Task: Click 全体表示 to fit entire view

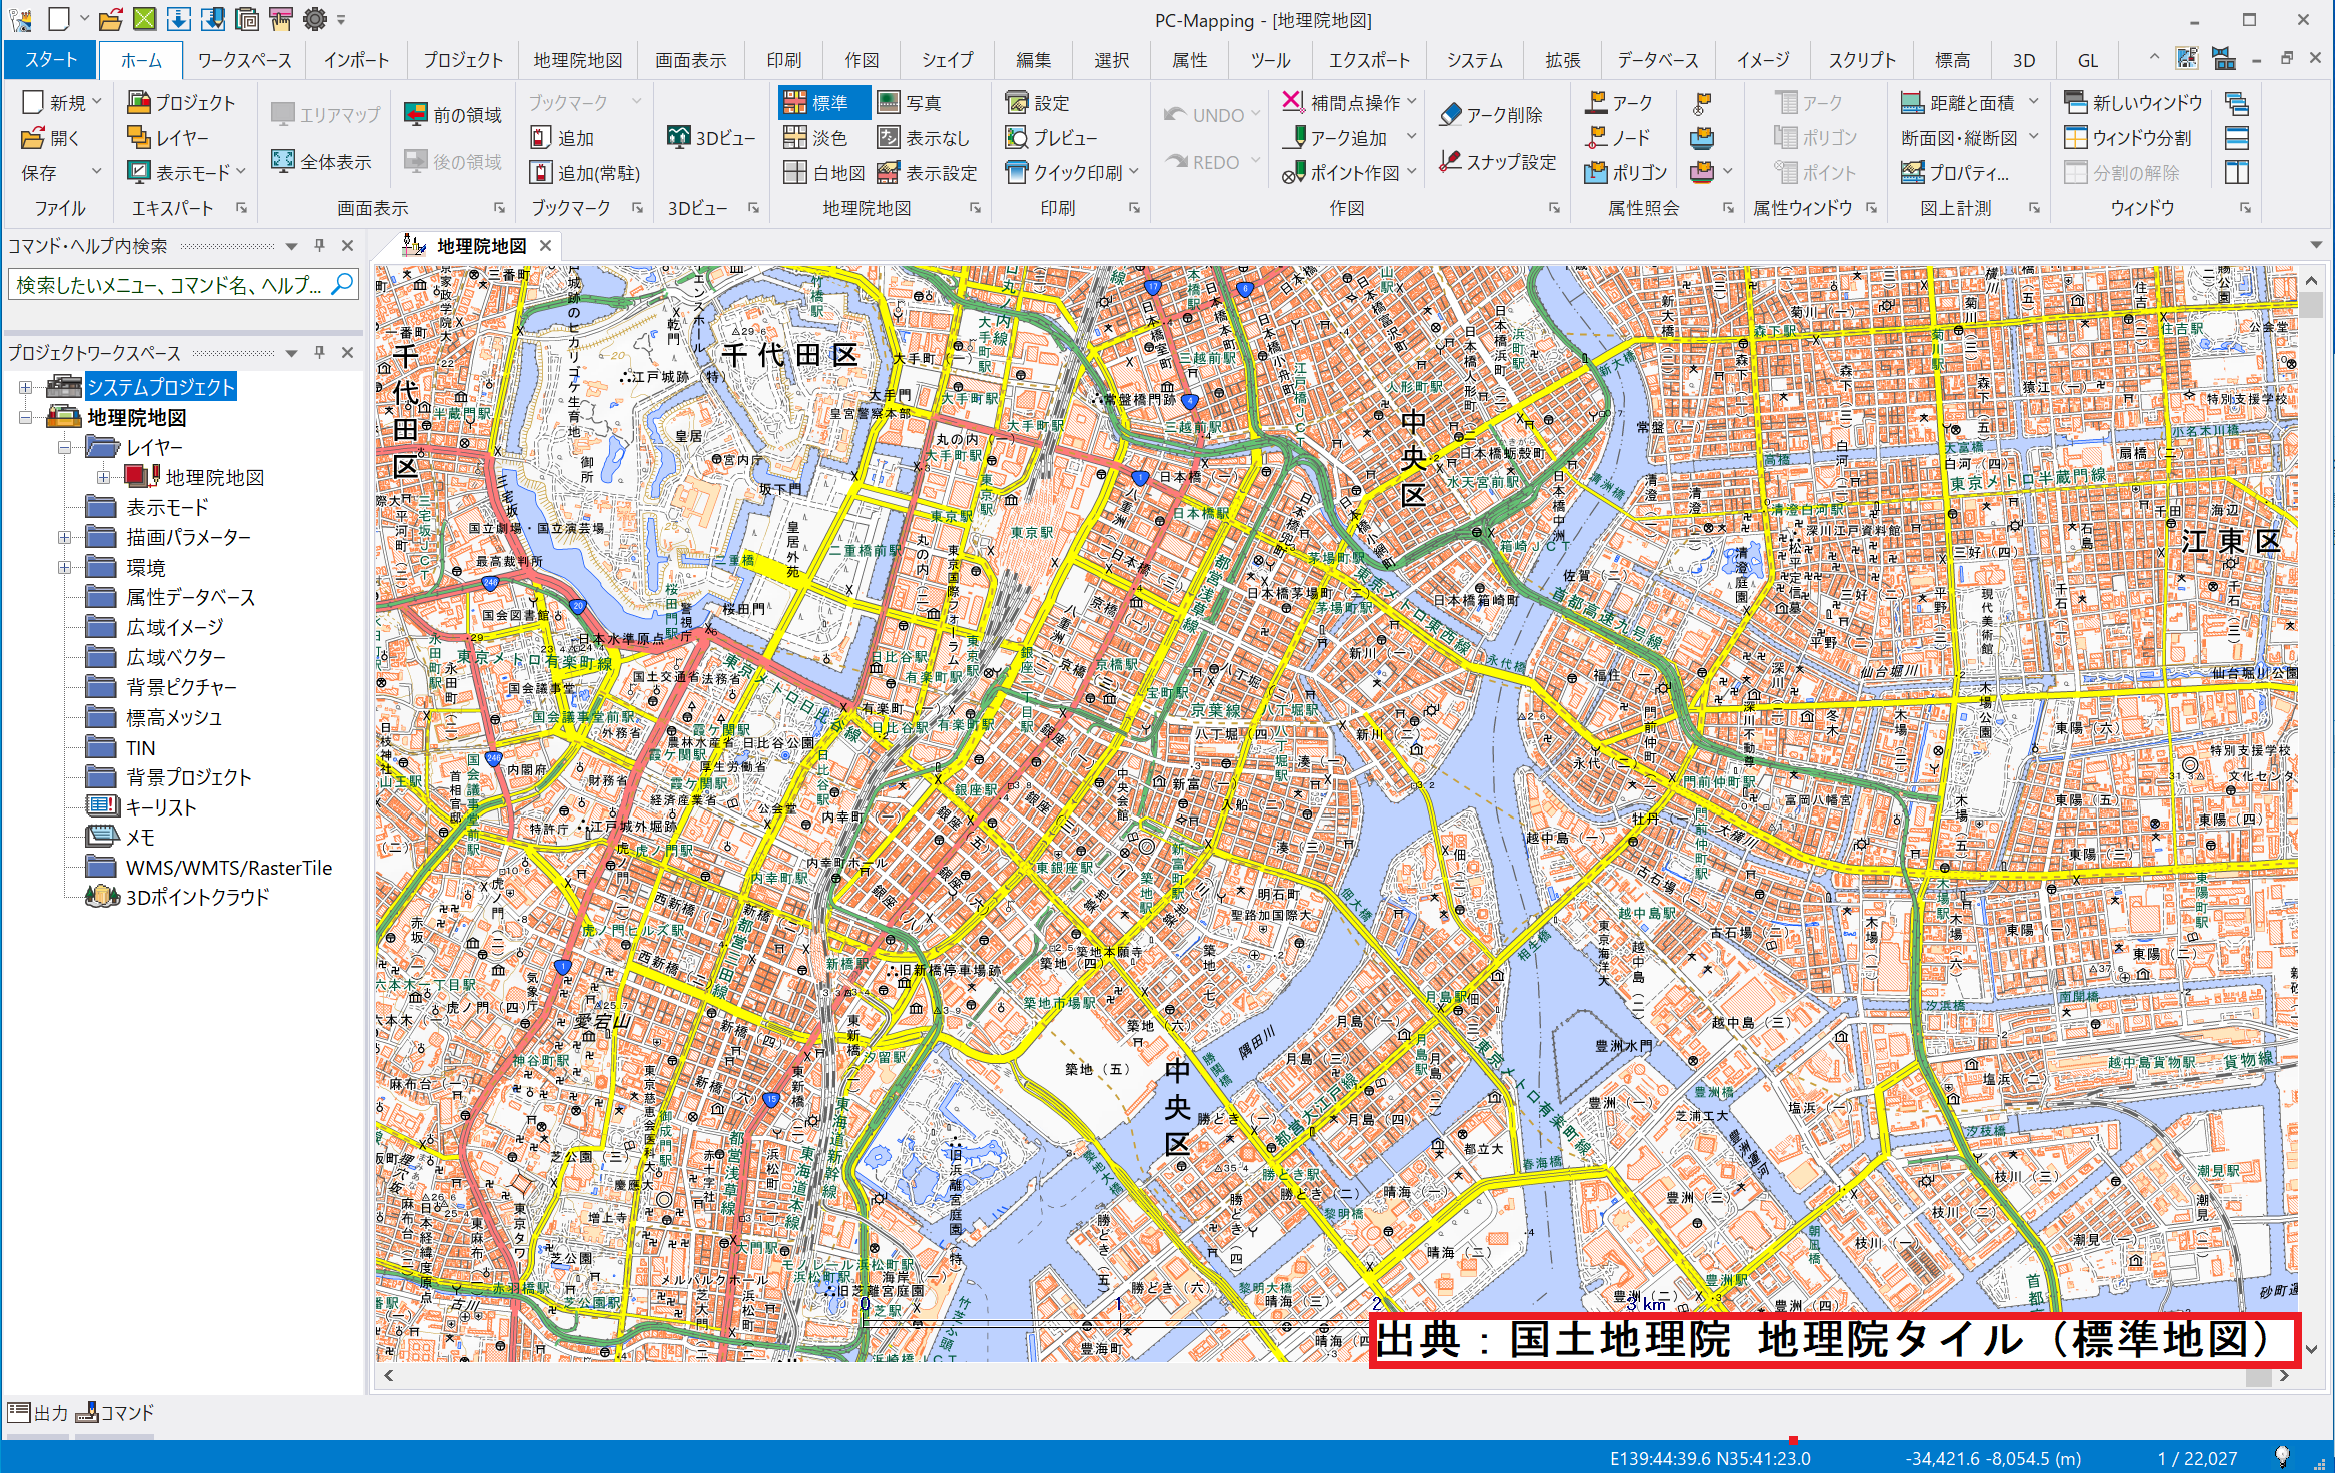Action: point(322,161)
